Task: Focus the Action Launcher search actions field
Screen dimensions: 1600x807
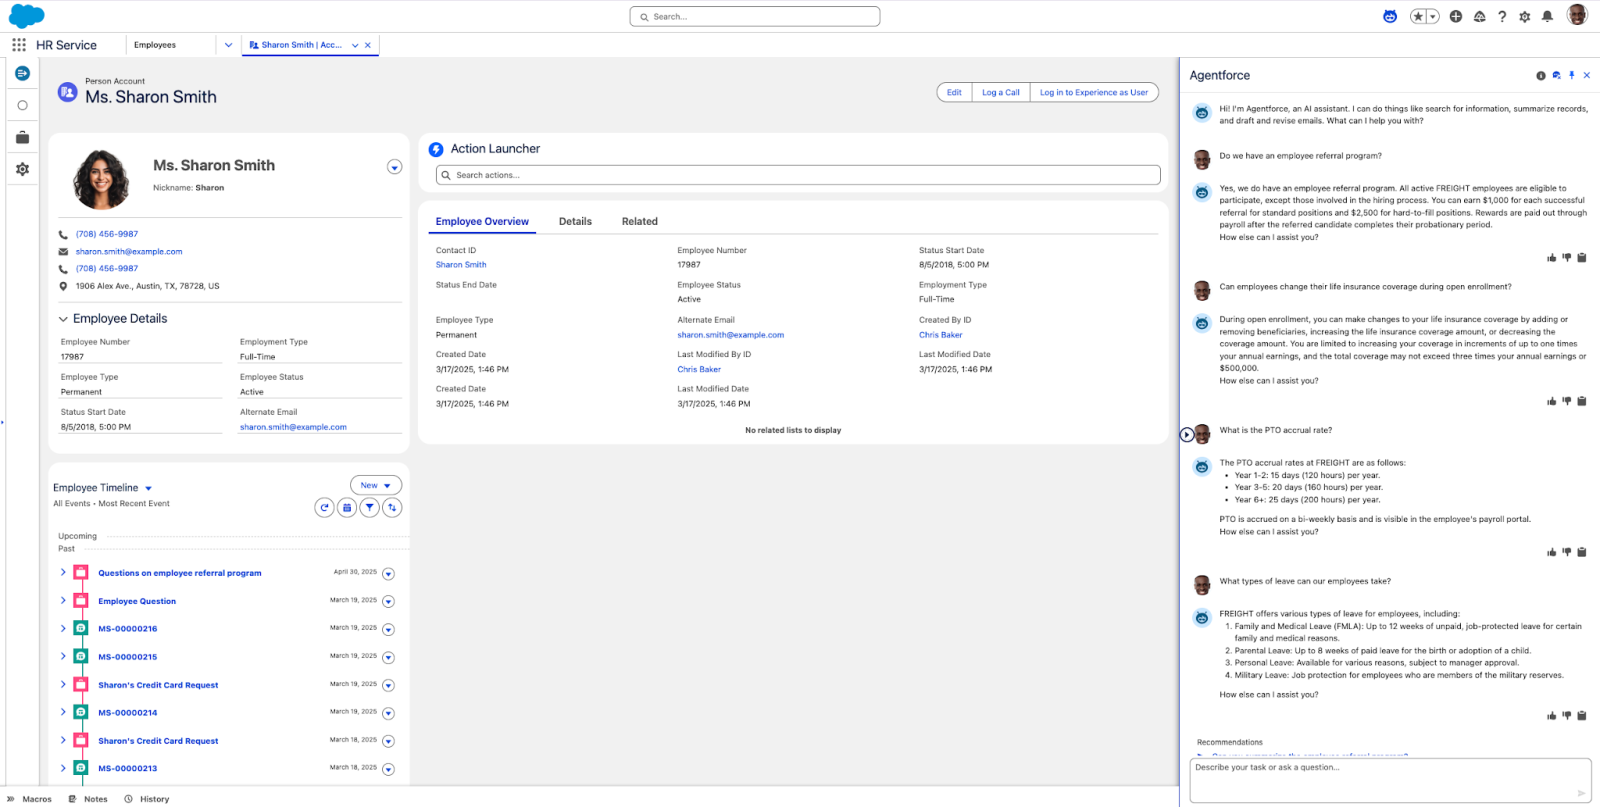Action: point(798,175)
